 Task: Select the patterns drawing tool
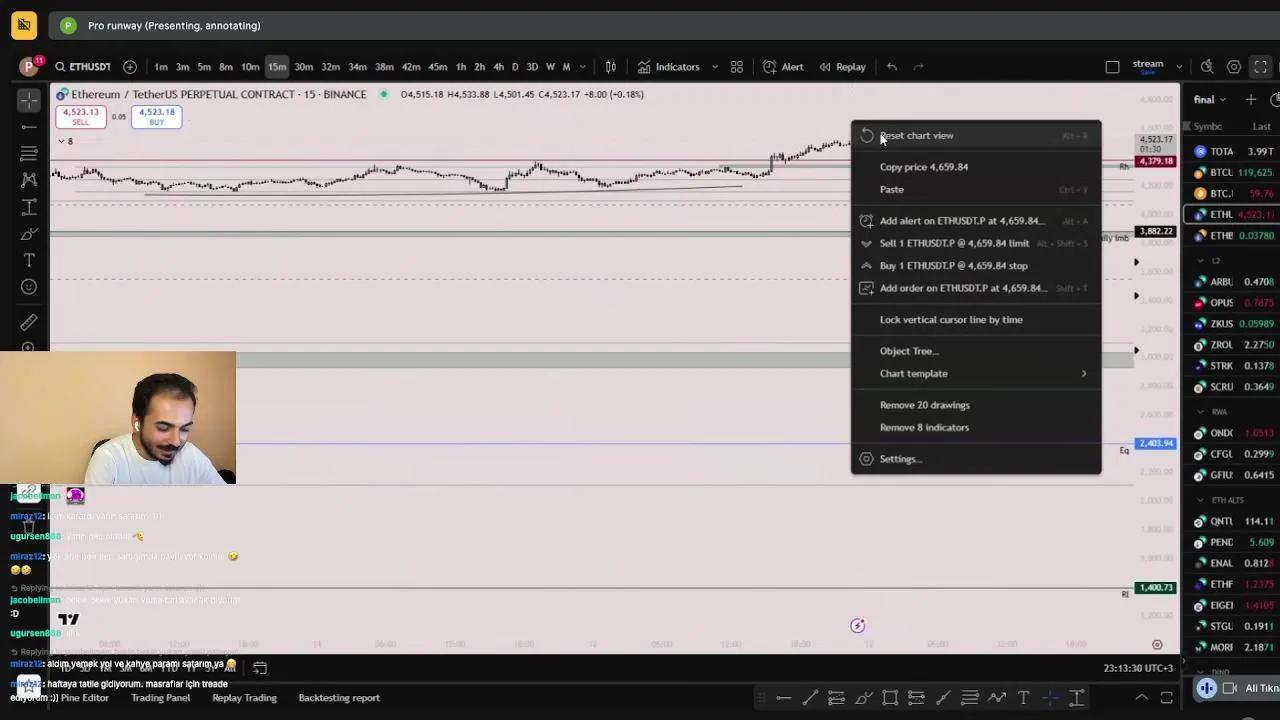[29, 180]
